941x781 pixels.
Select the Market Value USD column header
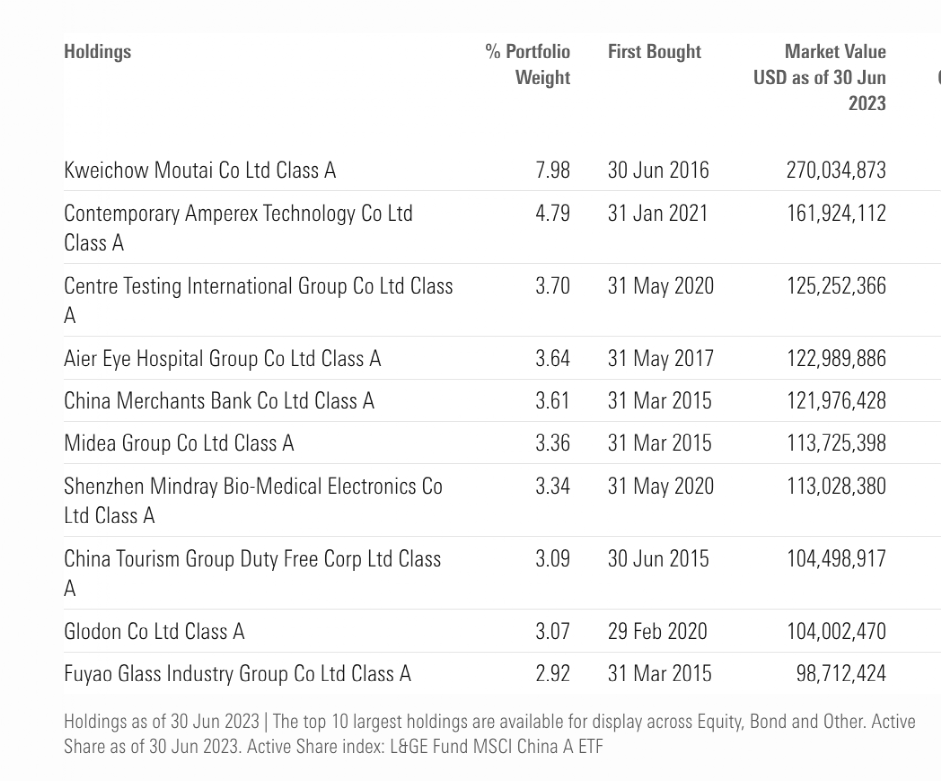click(x=821, y=77)
